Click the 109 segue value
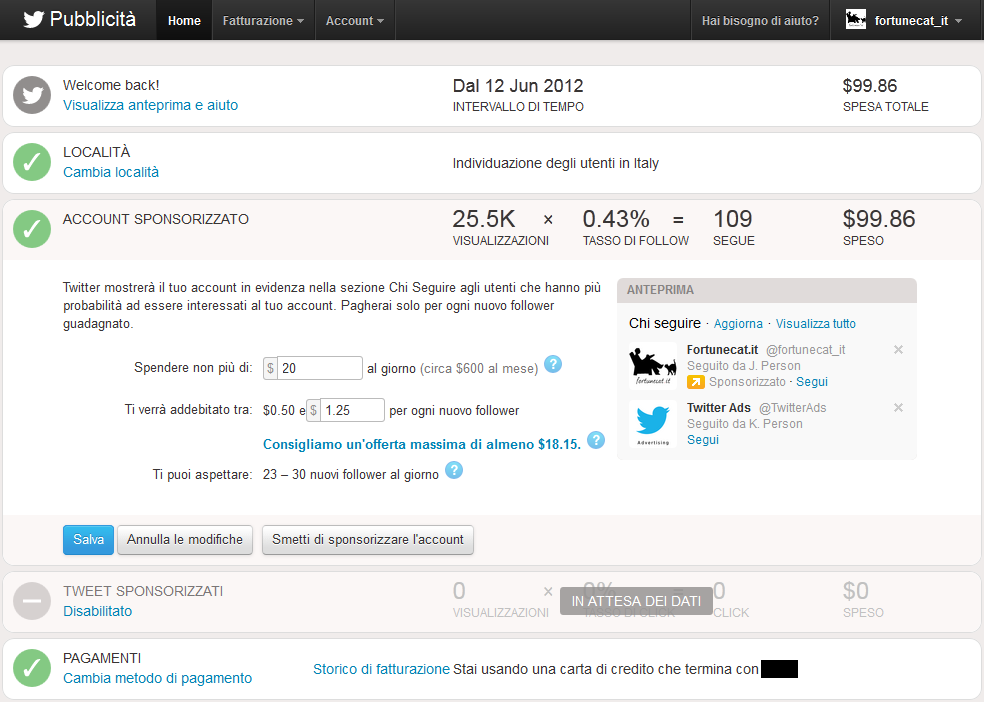984x702 pixels. click(x=732, y=219)
